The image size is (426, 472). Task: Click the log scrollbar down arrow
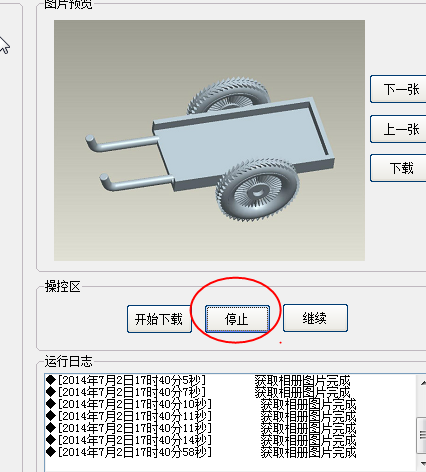click(x=422, y=463)
